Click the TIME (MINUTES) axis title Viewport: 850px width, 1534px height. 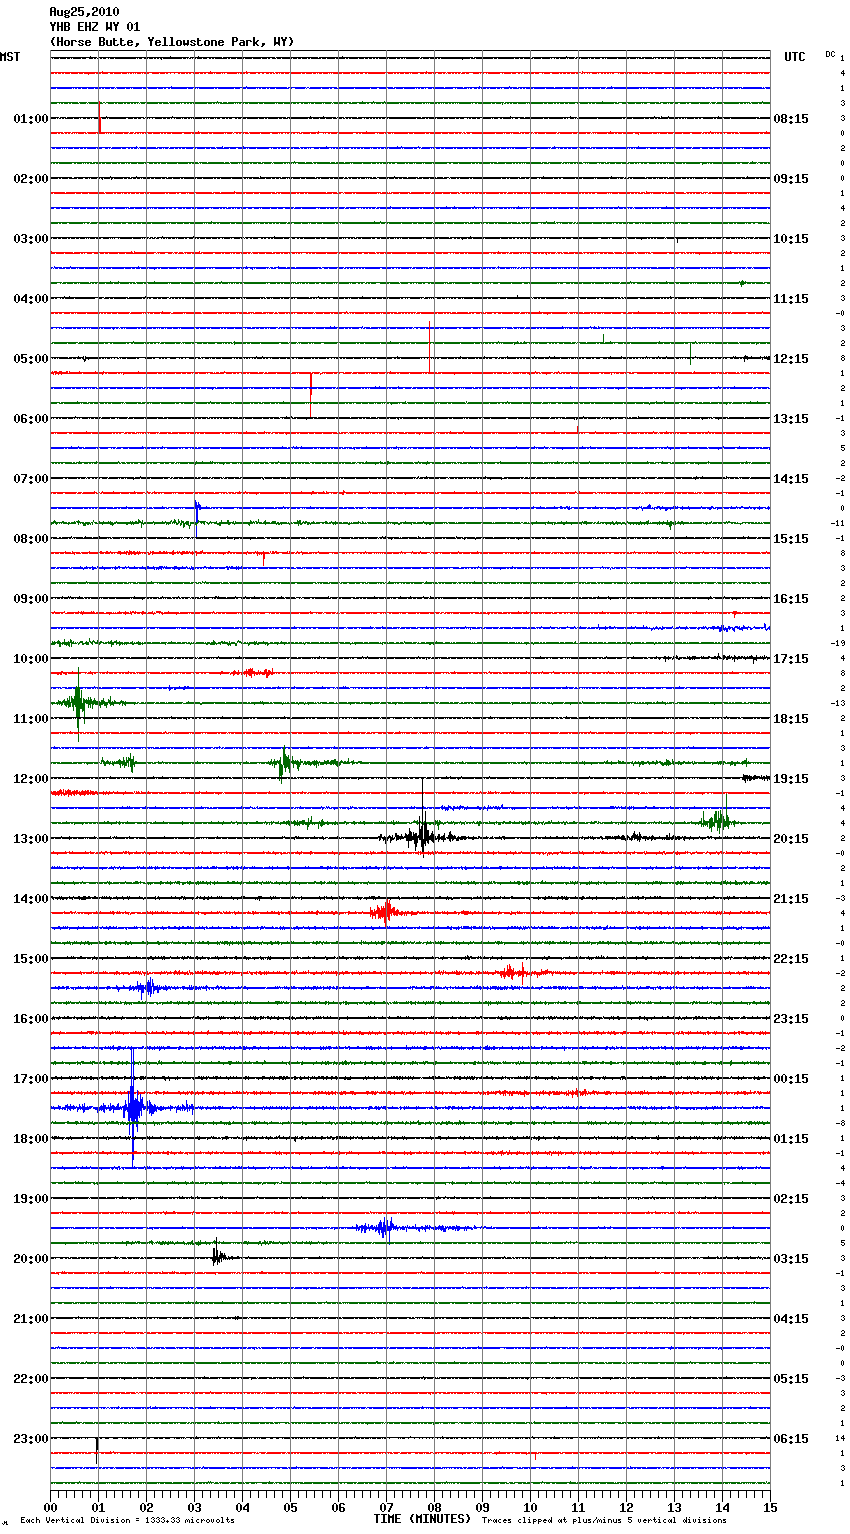pos(421,1519)
